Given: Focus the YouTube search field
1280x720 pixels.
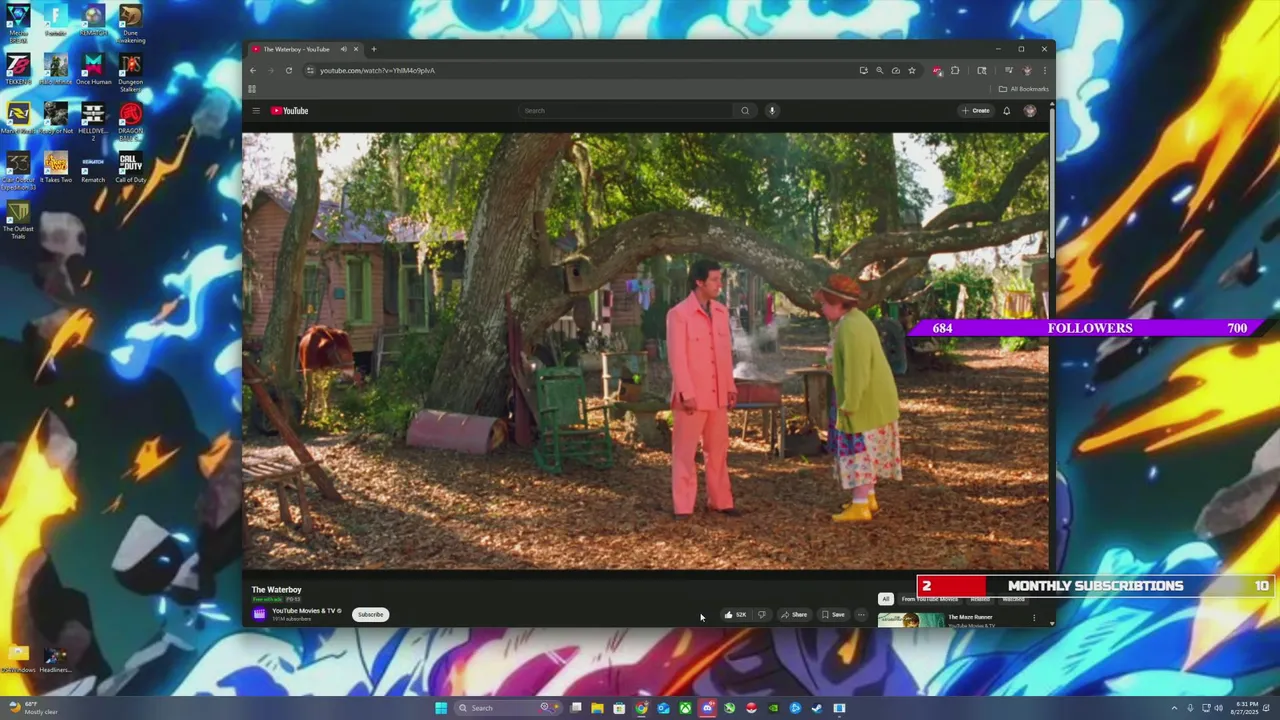Looking at the screenshot, I should (627, 111).
